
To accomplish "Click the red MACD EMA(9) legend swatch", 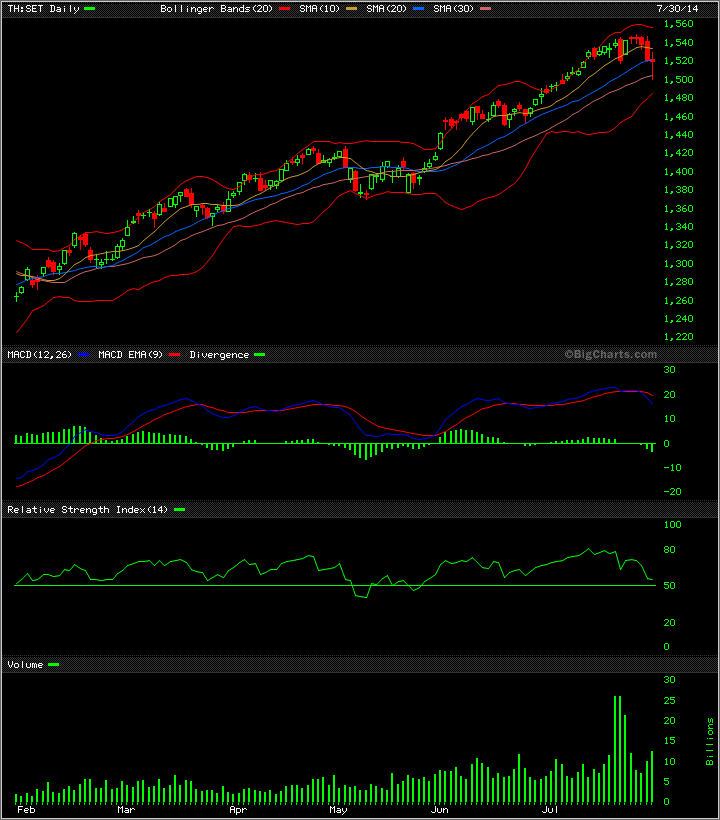I will coord(175,355).
